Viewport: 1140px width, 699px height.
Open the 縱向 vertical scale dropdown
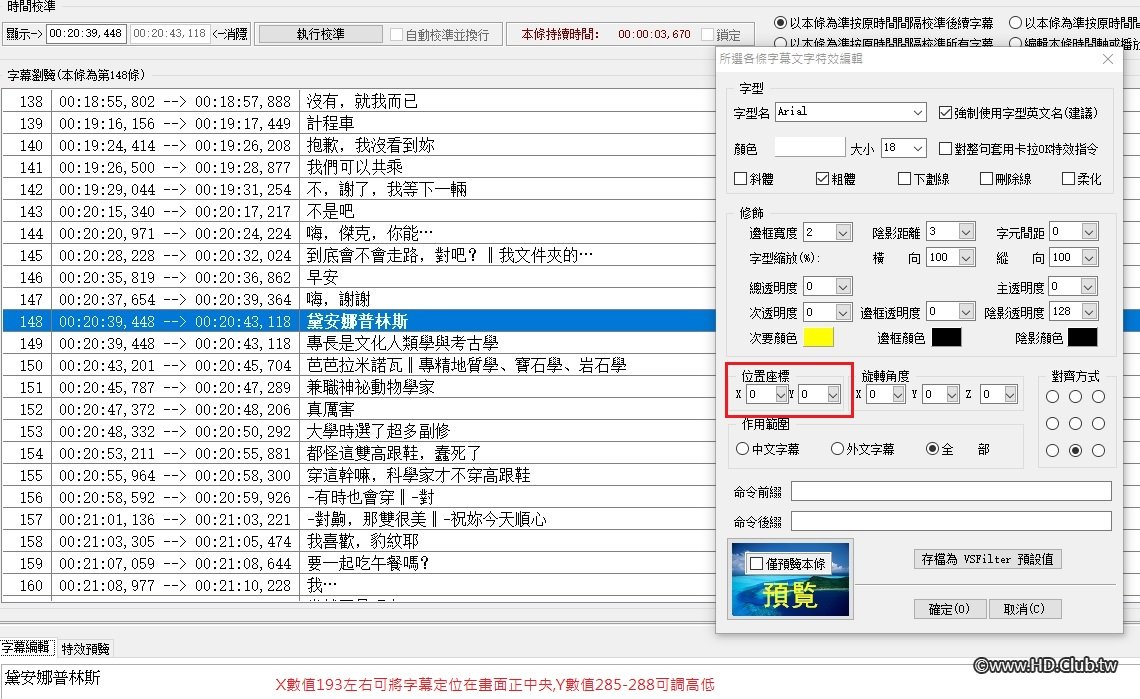tap(1088, 257)
